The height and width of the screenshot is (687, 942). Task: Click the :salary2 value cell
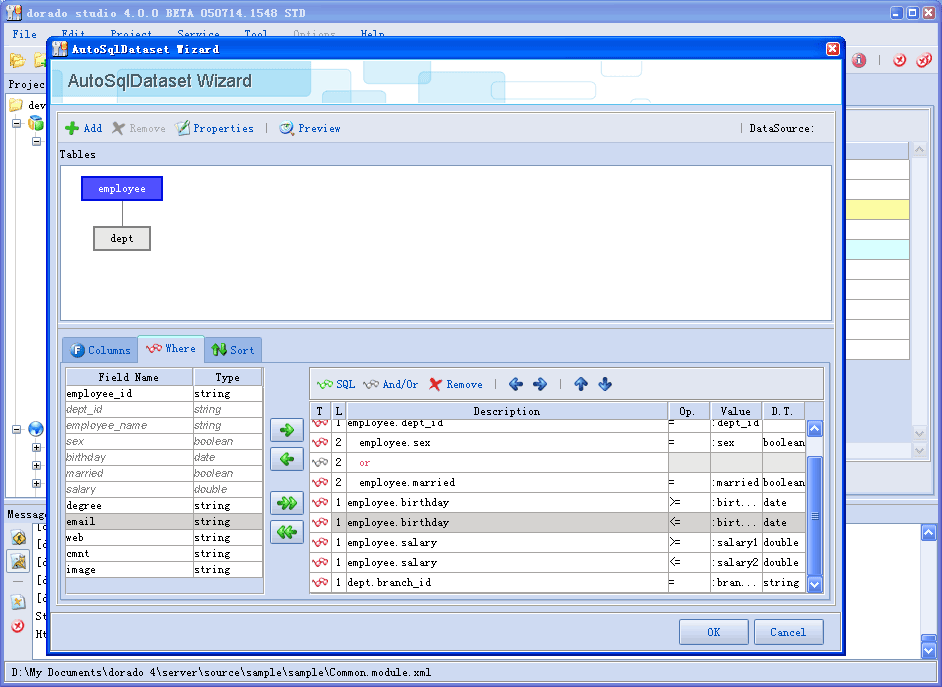click(736, 563)
